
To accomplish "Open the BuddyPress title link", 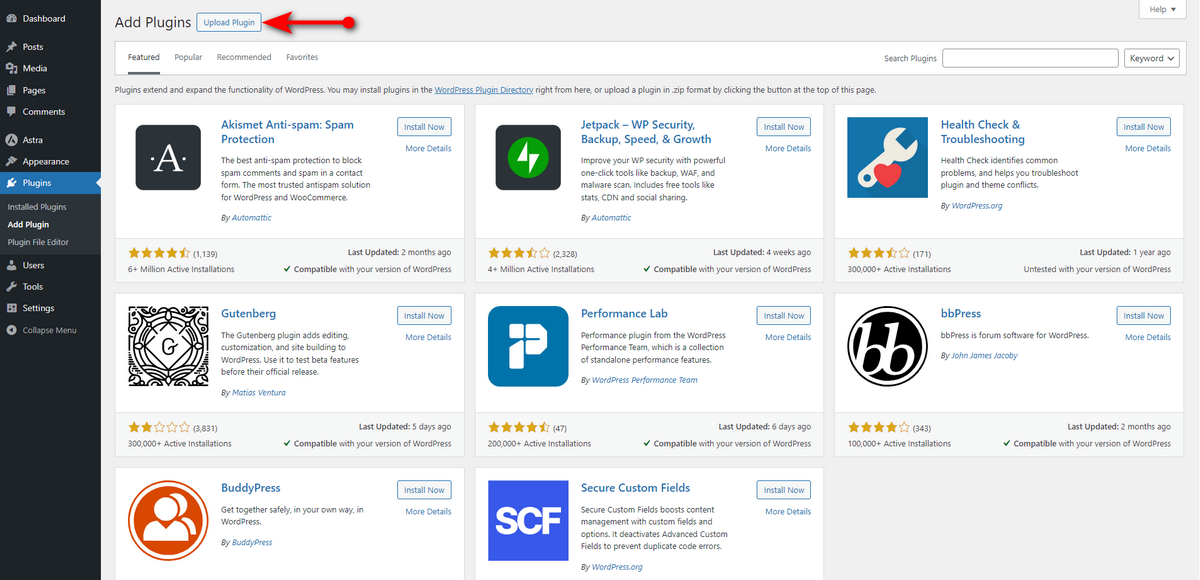I will tap(251, 488).
